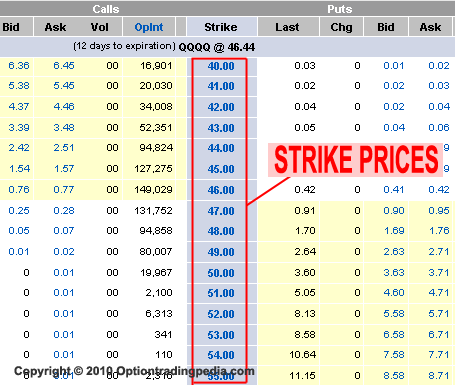Choose call ask 0.07
This screenshot has height=385, width=455.
click(x=64, y=231)
